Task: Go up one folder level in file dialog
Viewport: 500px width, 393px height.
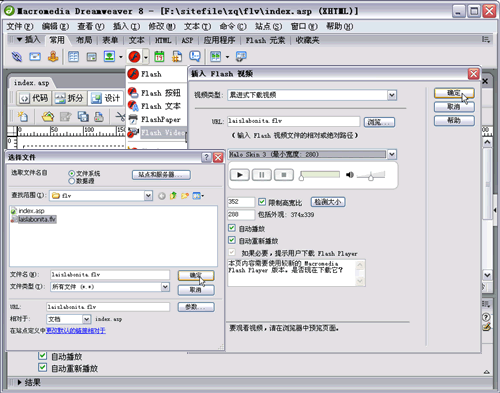Action: click(x=173, y=196)
